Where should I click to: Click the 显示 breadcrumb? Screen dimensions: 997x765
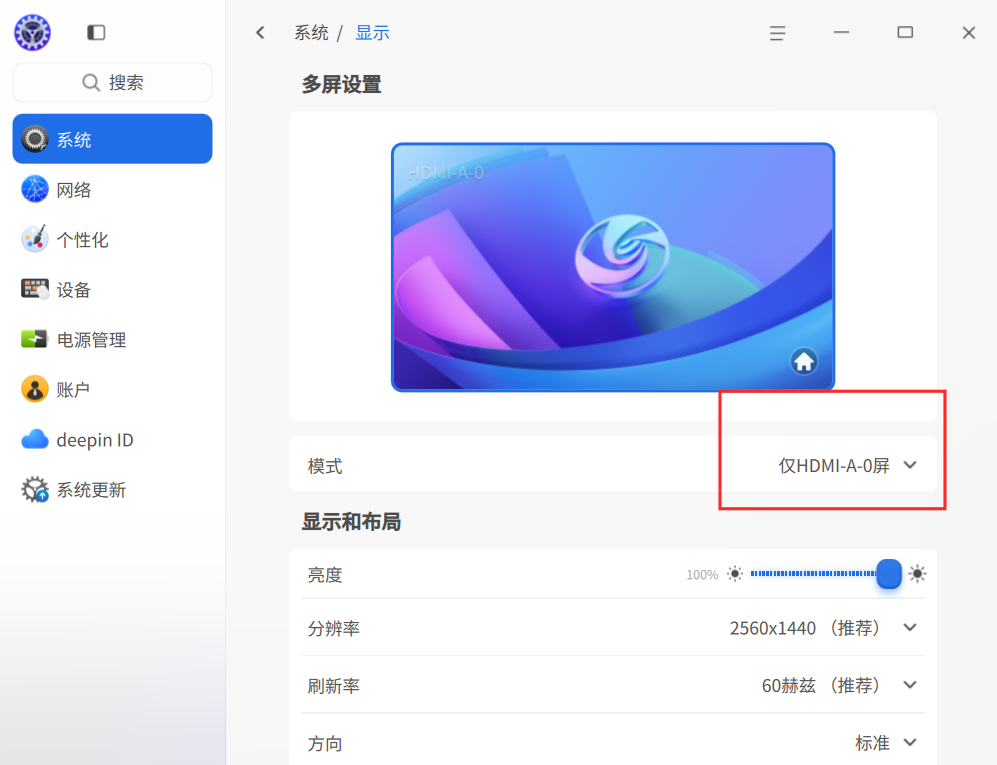(x=372, y=32)
